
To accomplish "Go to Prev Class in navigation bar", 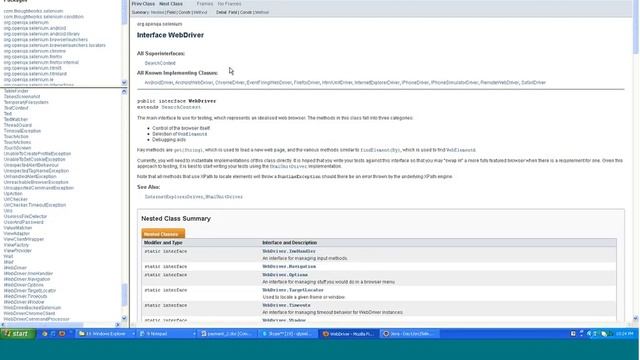I will (x=143, y=4).
